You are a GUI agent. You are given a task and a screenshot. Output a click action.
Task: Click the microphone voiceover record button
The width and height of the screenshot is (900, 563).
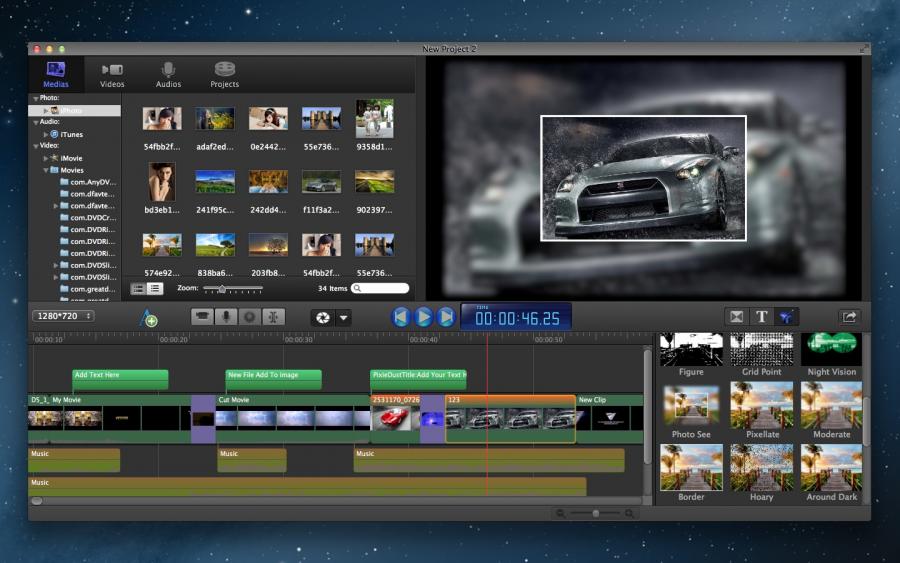click(226, 317)
